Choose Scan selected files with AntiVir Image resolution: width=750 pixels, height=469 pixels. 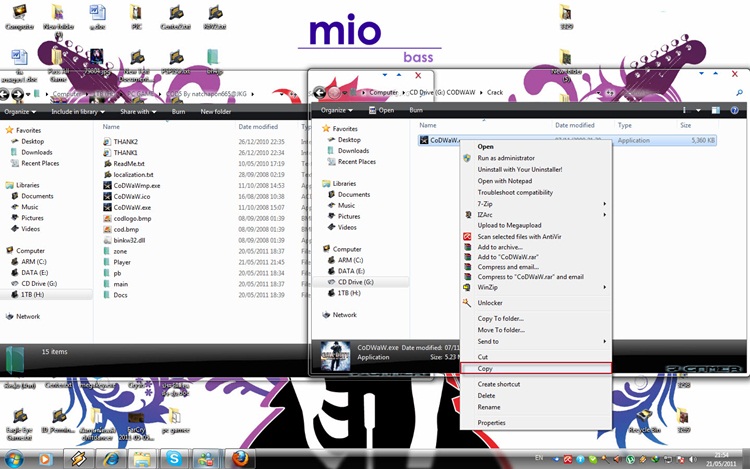coord(536,237)
